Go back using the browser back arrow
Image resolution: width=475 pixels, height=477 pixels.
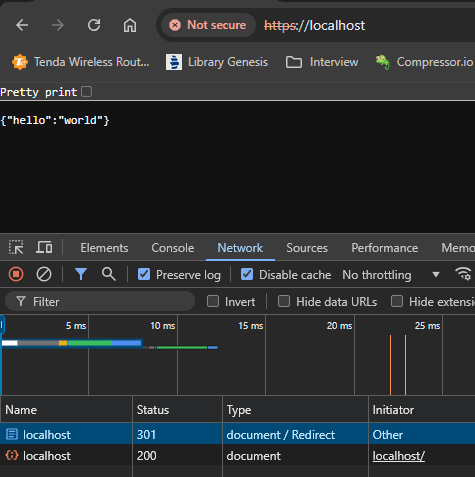coord(22,25)
